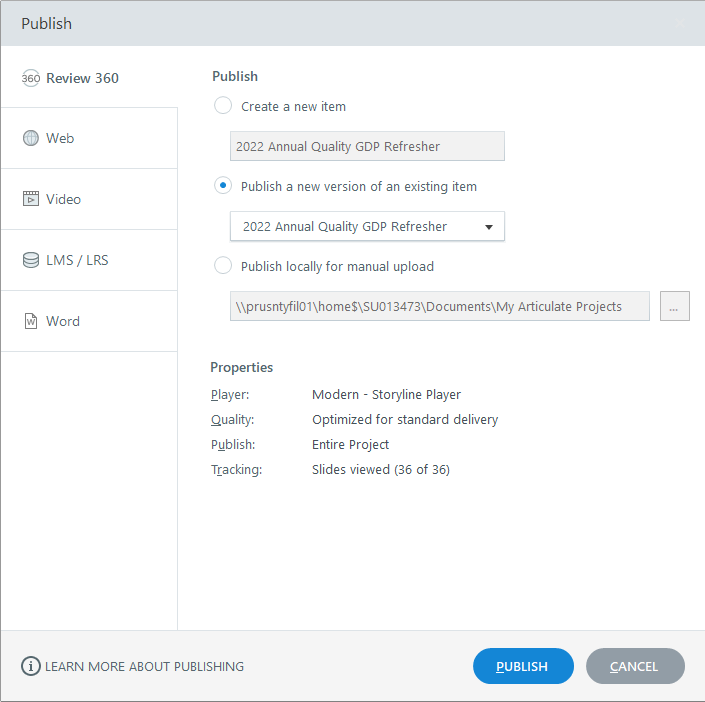Screen dimensions: 705x702
Task: Change Player: Modern - Storyline Player setting
Action: pyautogui.click(x=386, y=394)
